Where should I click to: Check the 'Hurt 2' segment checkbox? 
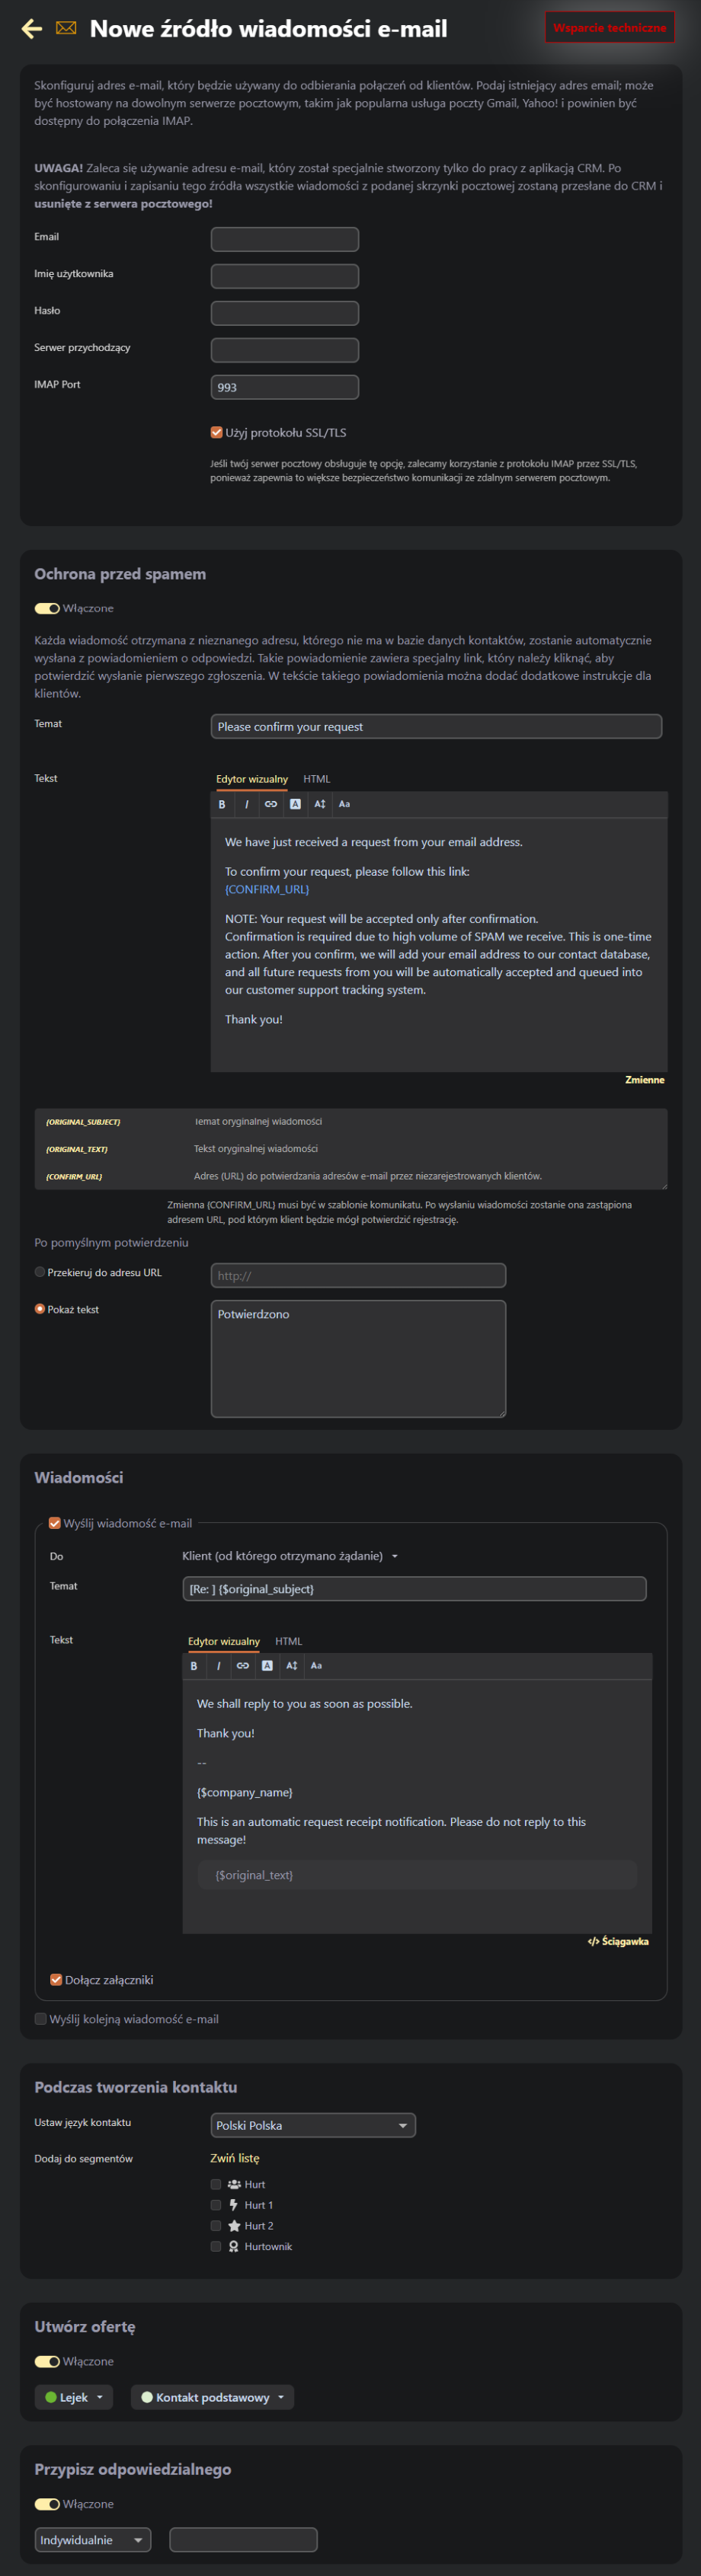pyautogui.click(x=216, y=2225)
